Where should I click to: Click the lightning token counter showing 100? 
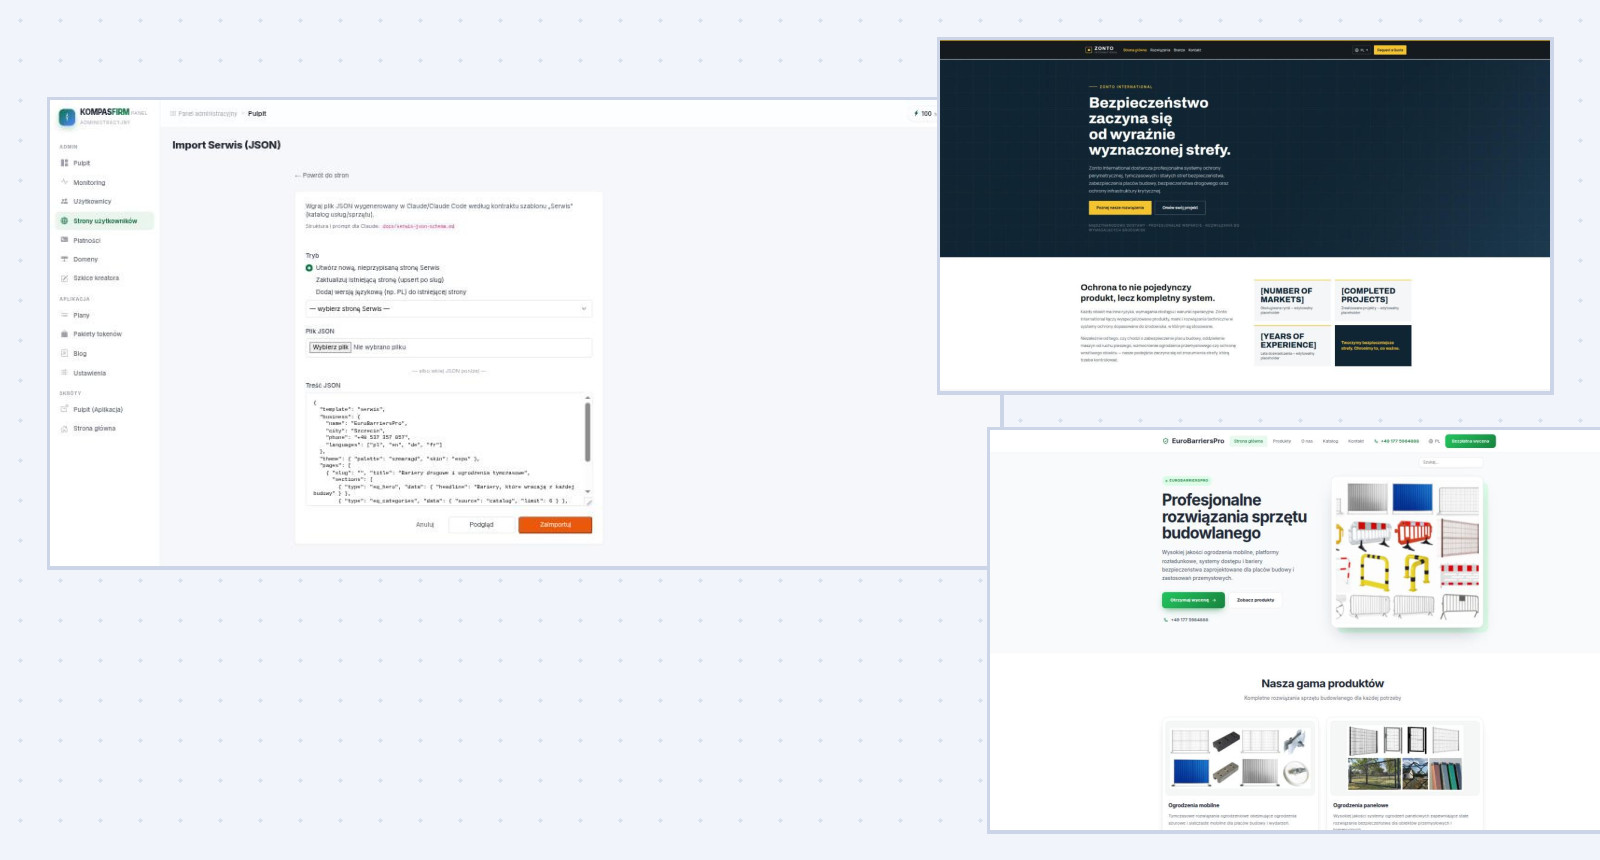pos(923,113)
